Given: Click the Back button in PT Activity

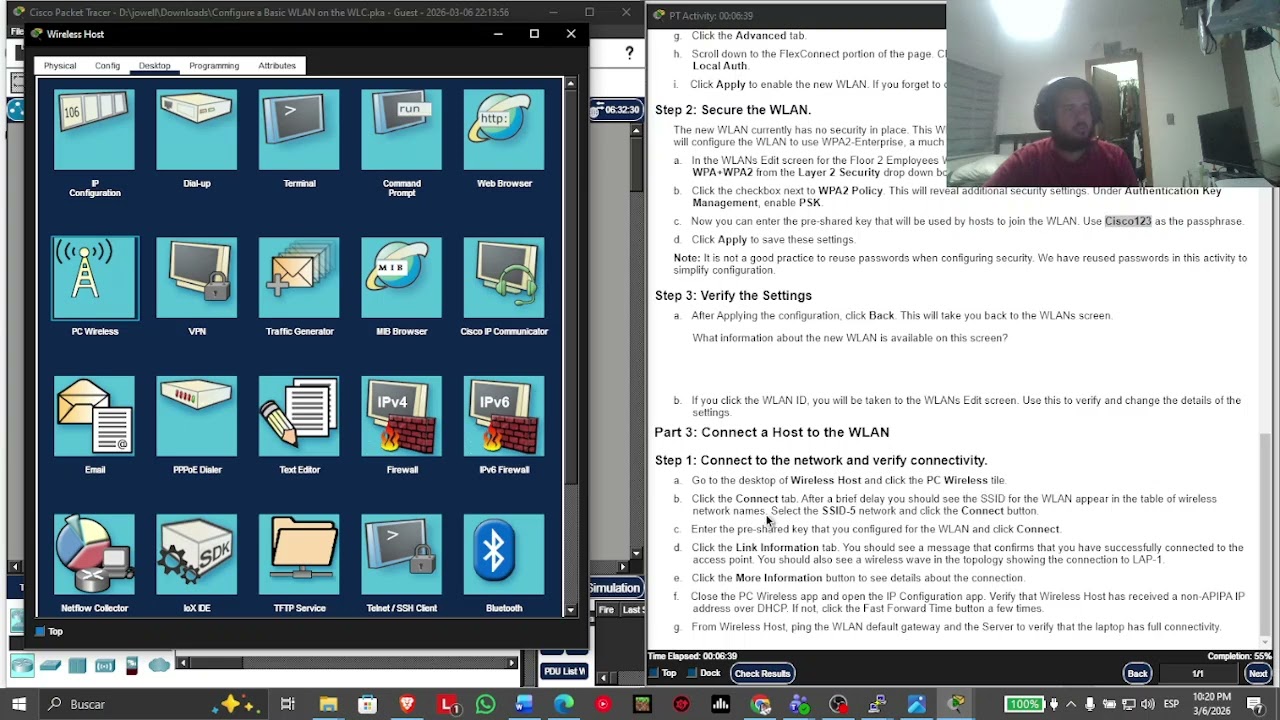Looking at the screenshot, I should [1137, 674].
